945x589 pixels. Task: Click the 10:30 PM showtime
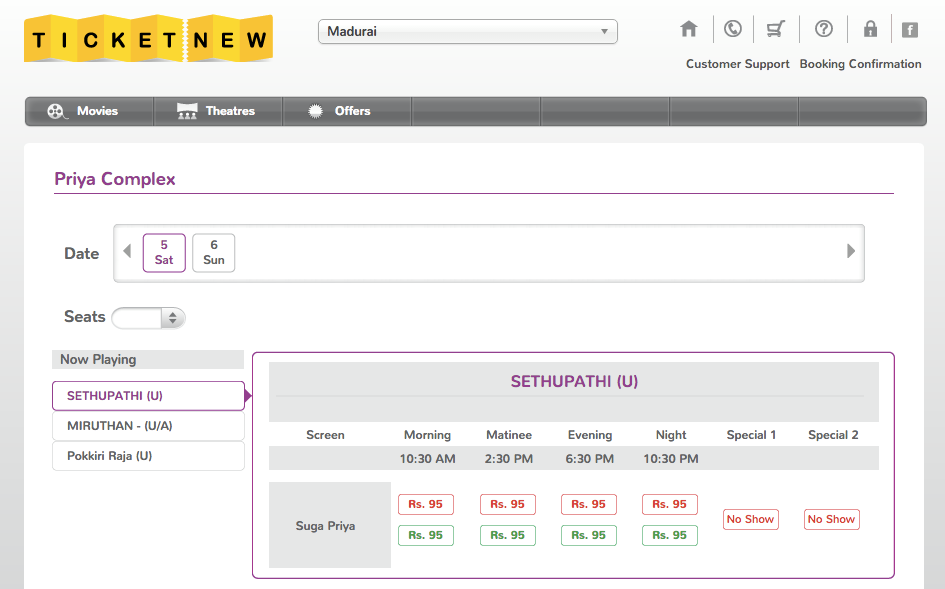(x=671, y=459)
